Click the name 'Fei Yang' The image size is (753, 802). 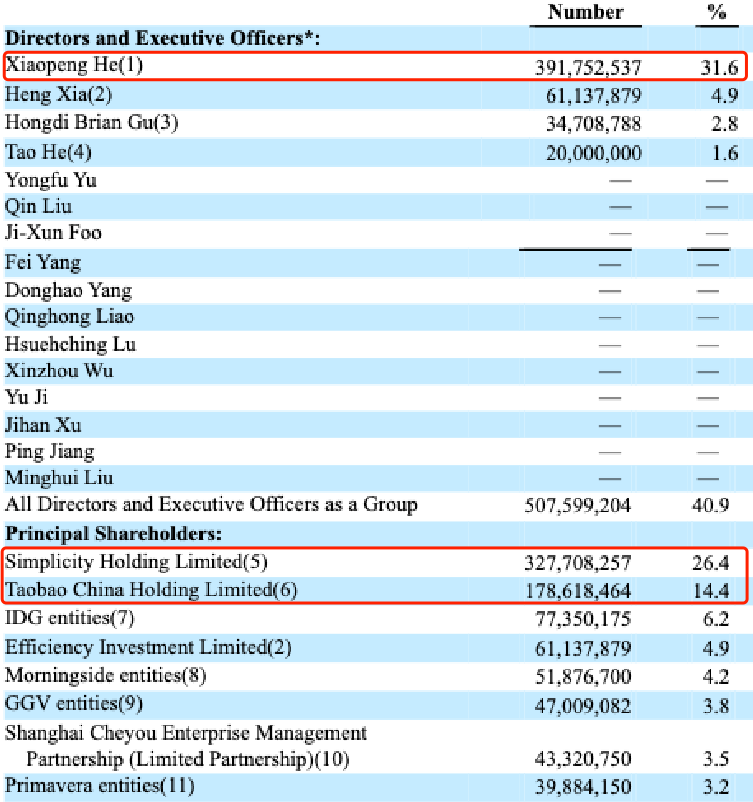point(43,262)
